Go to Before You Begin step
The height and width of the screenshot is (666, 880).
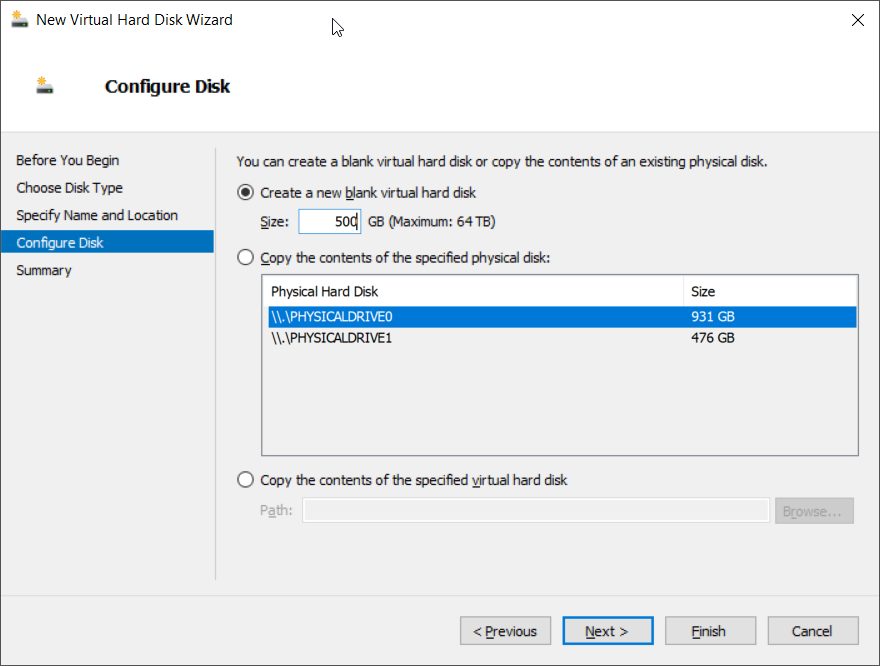[x=67, y=160]
